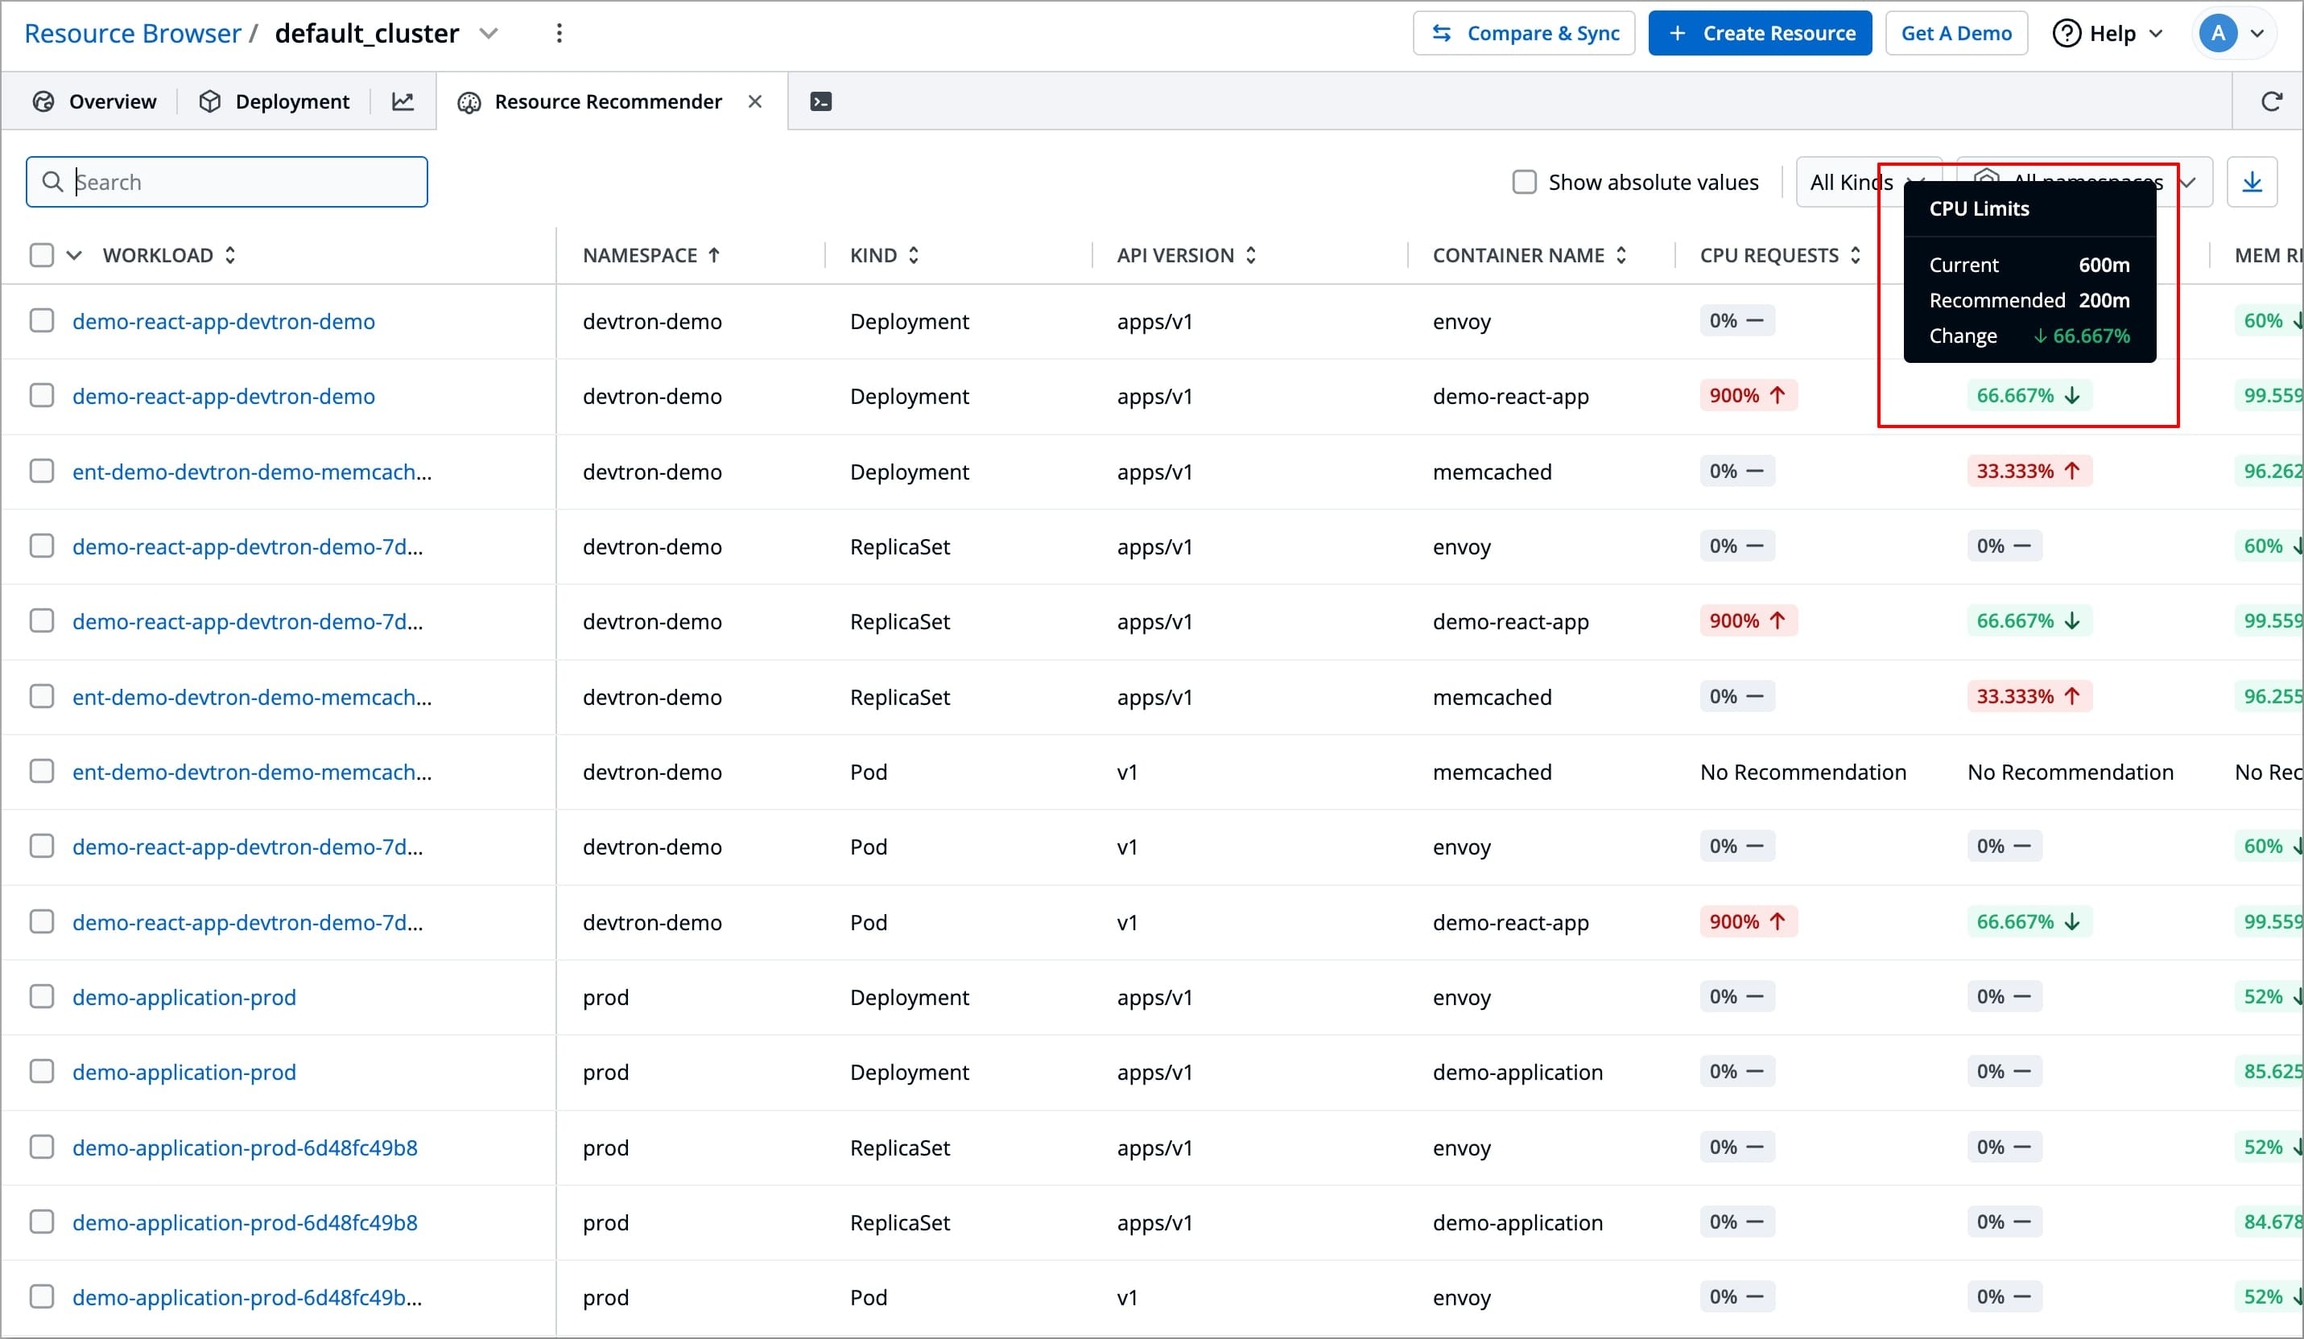This screenshot has width=2304, height=1339.
Task: Check the select-all workloads checkbox
Action: 41,255
